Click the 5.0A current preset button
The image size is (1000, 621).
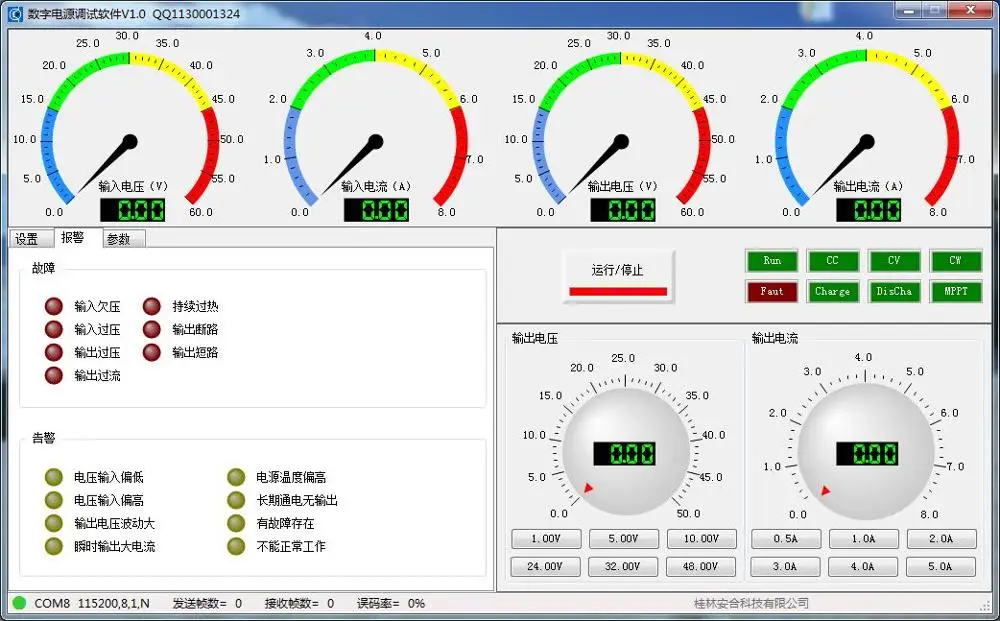941,566
